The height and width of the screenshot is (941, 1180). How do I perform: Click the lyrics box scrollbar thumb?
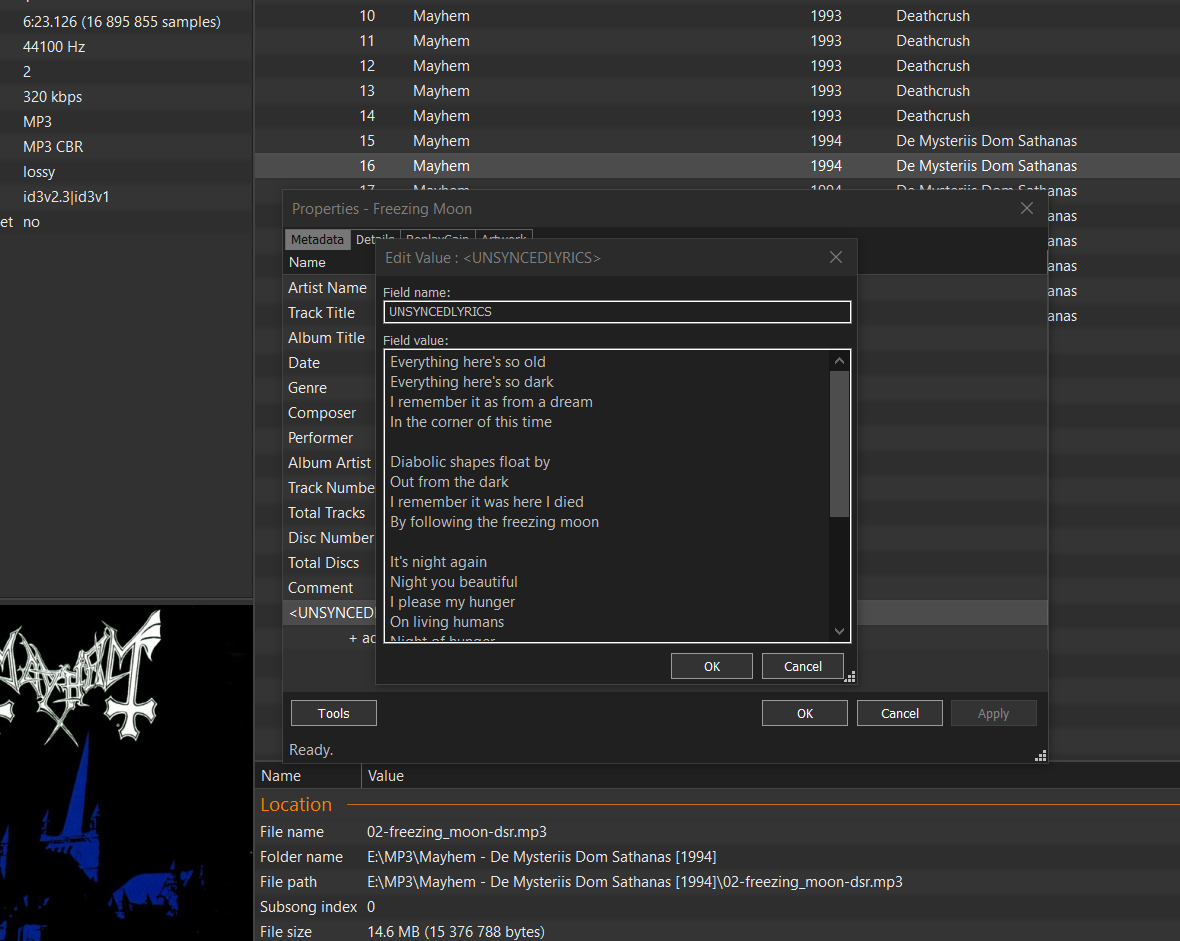point(839,444)
